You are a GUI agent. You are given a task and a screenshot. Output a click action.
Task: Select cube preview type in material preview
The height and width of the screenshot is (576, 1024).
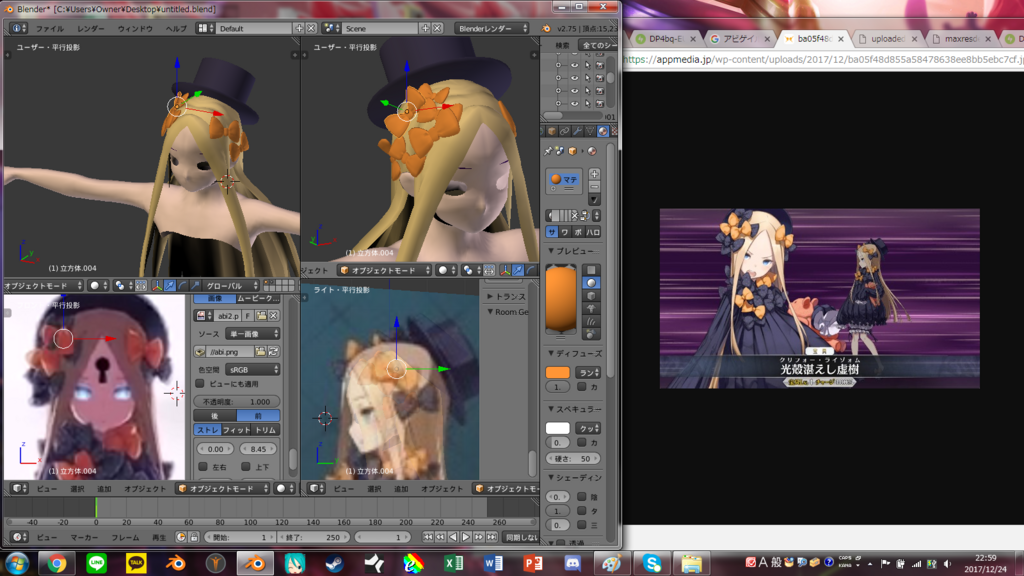tap(590, 296)
